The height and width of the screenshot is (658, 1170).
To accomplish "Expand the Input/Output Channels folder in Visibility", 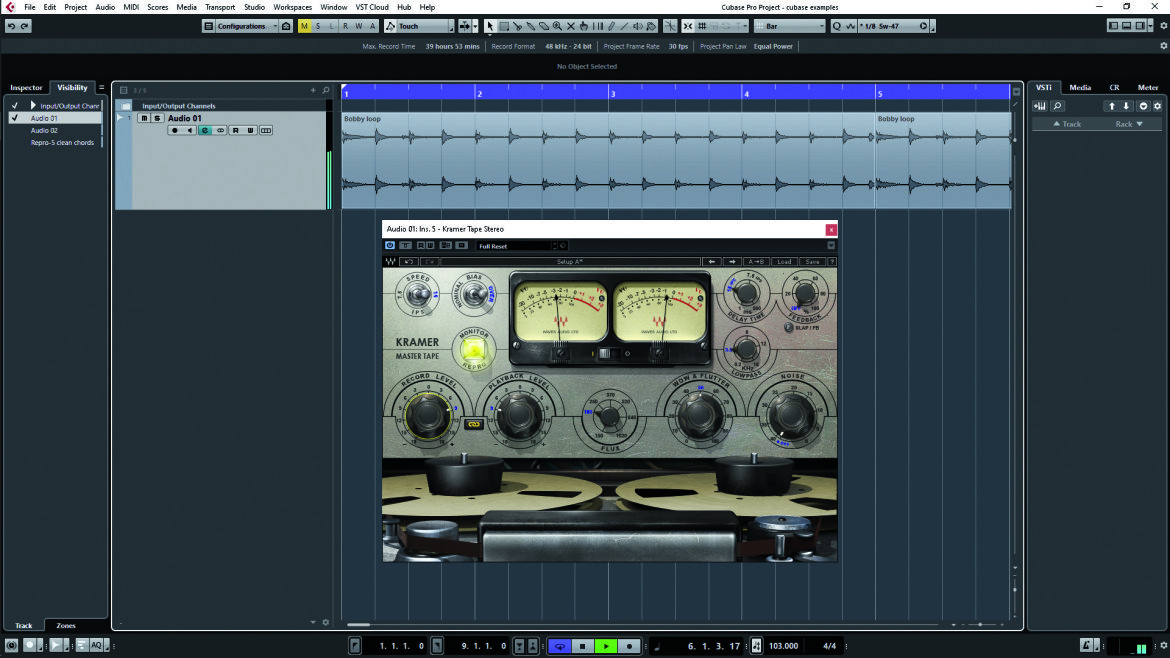I will [33, 106].
